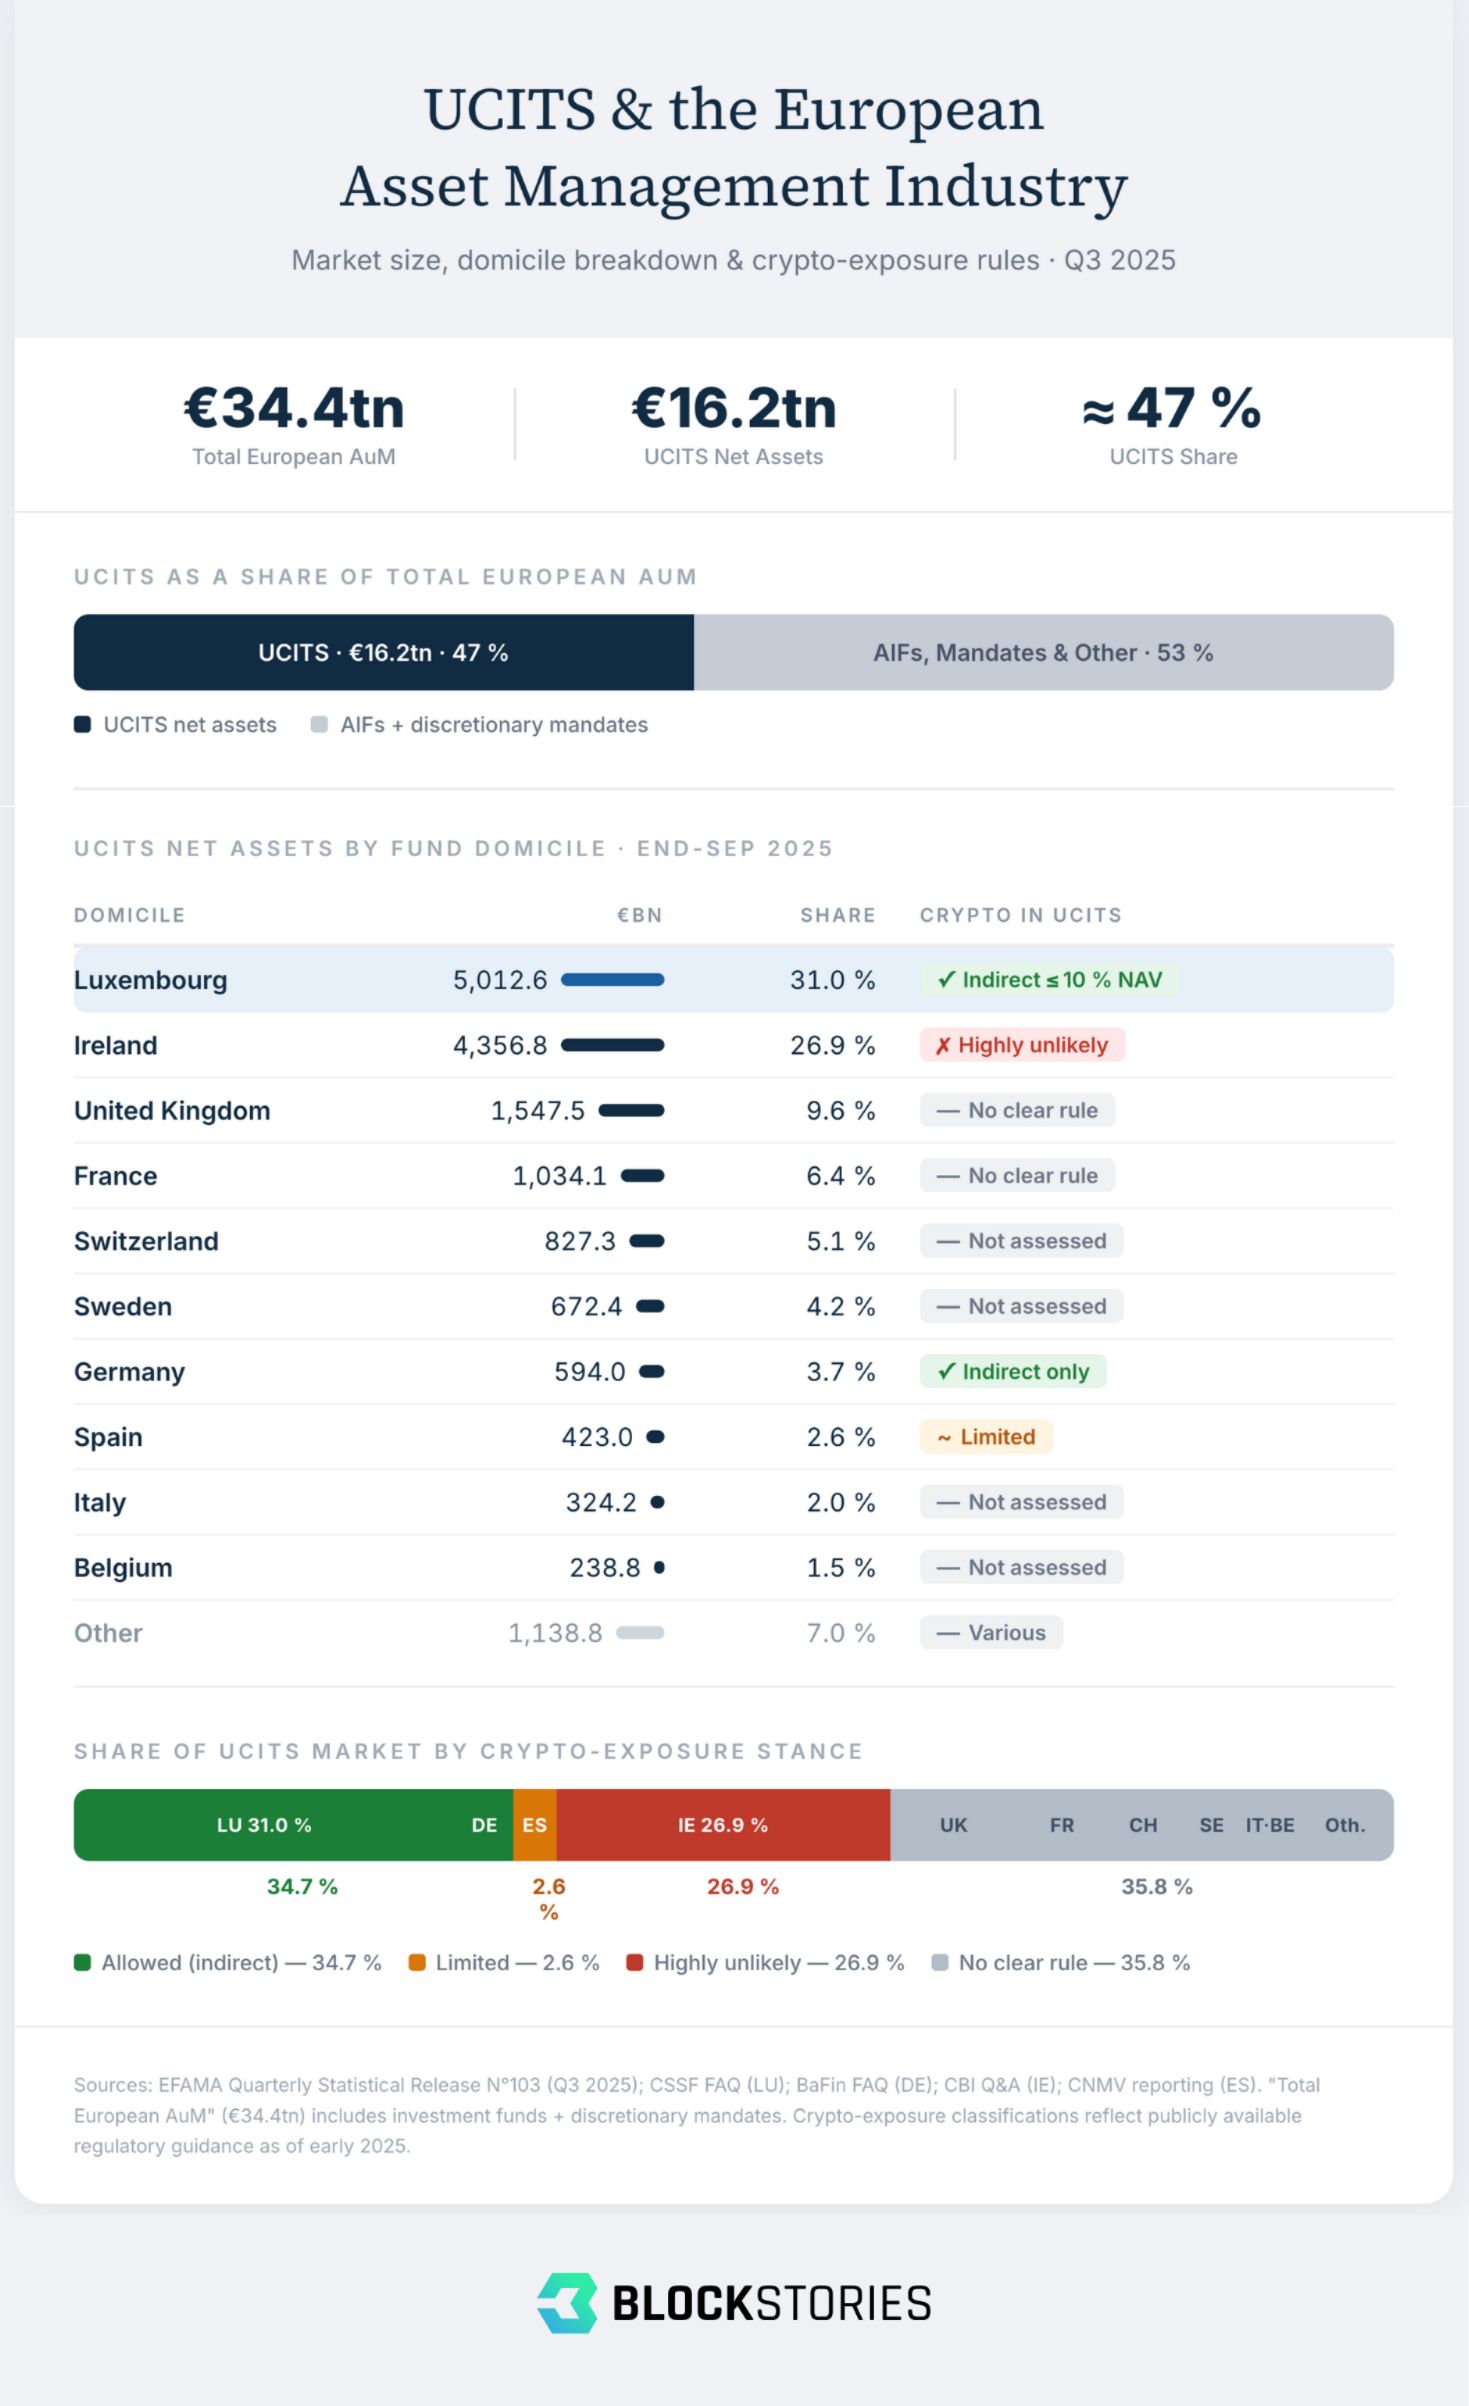This screenshot has width=1469, height=2406.
Task: Click the €34.4tn Total European AuM figure
Action: tap(294, 408)
